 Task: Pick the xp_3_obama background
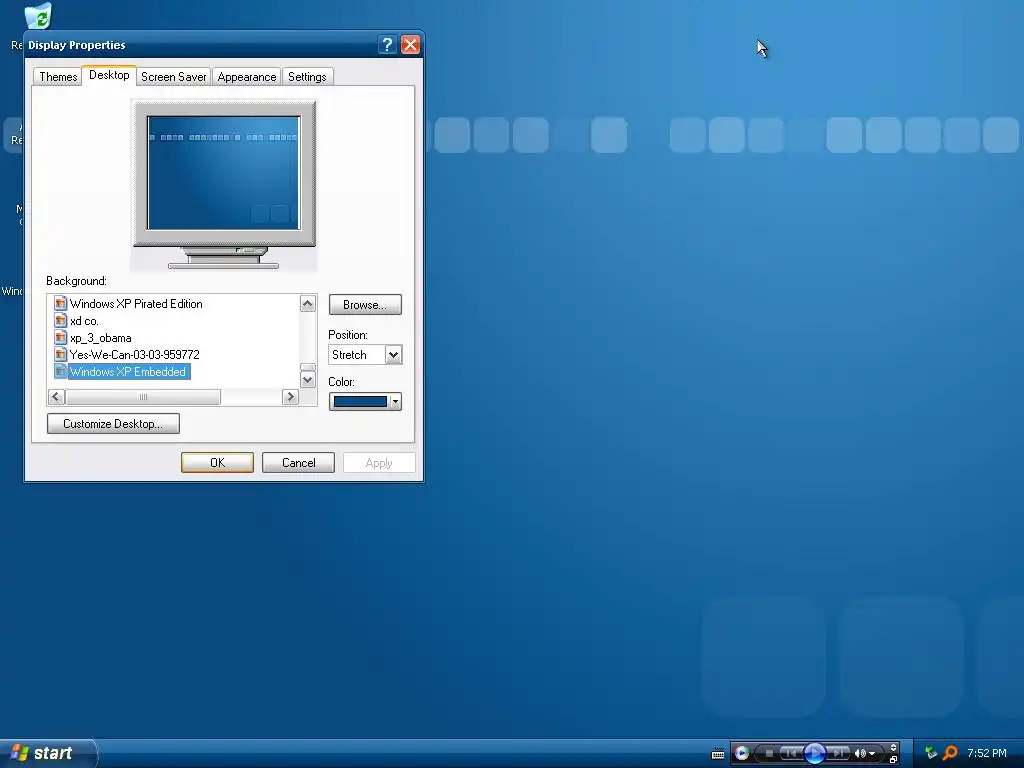pyautogui.click(x=101, y=338)
